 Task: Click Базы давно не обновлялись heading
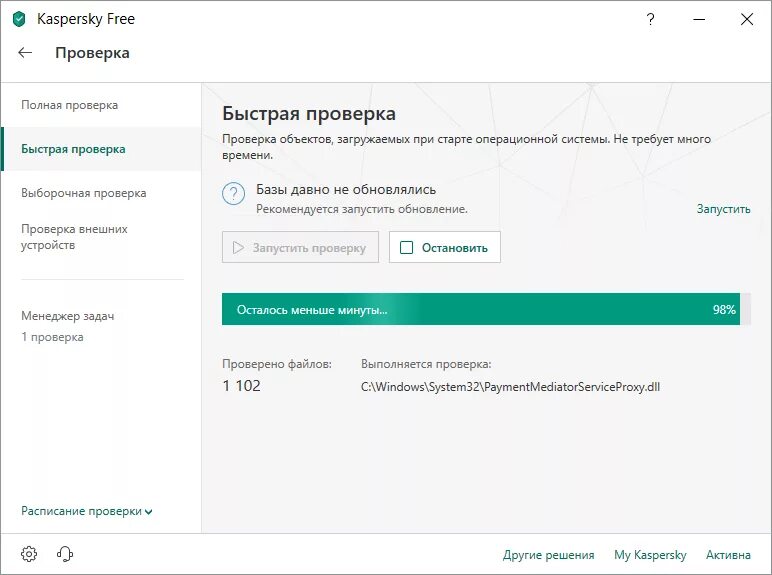(x=346, y=190)
